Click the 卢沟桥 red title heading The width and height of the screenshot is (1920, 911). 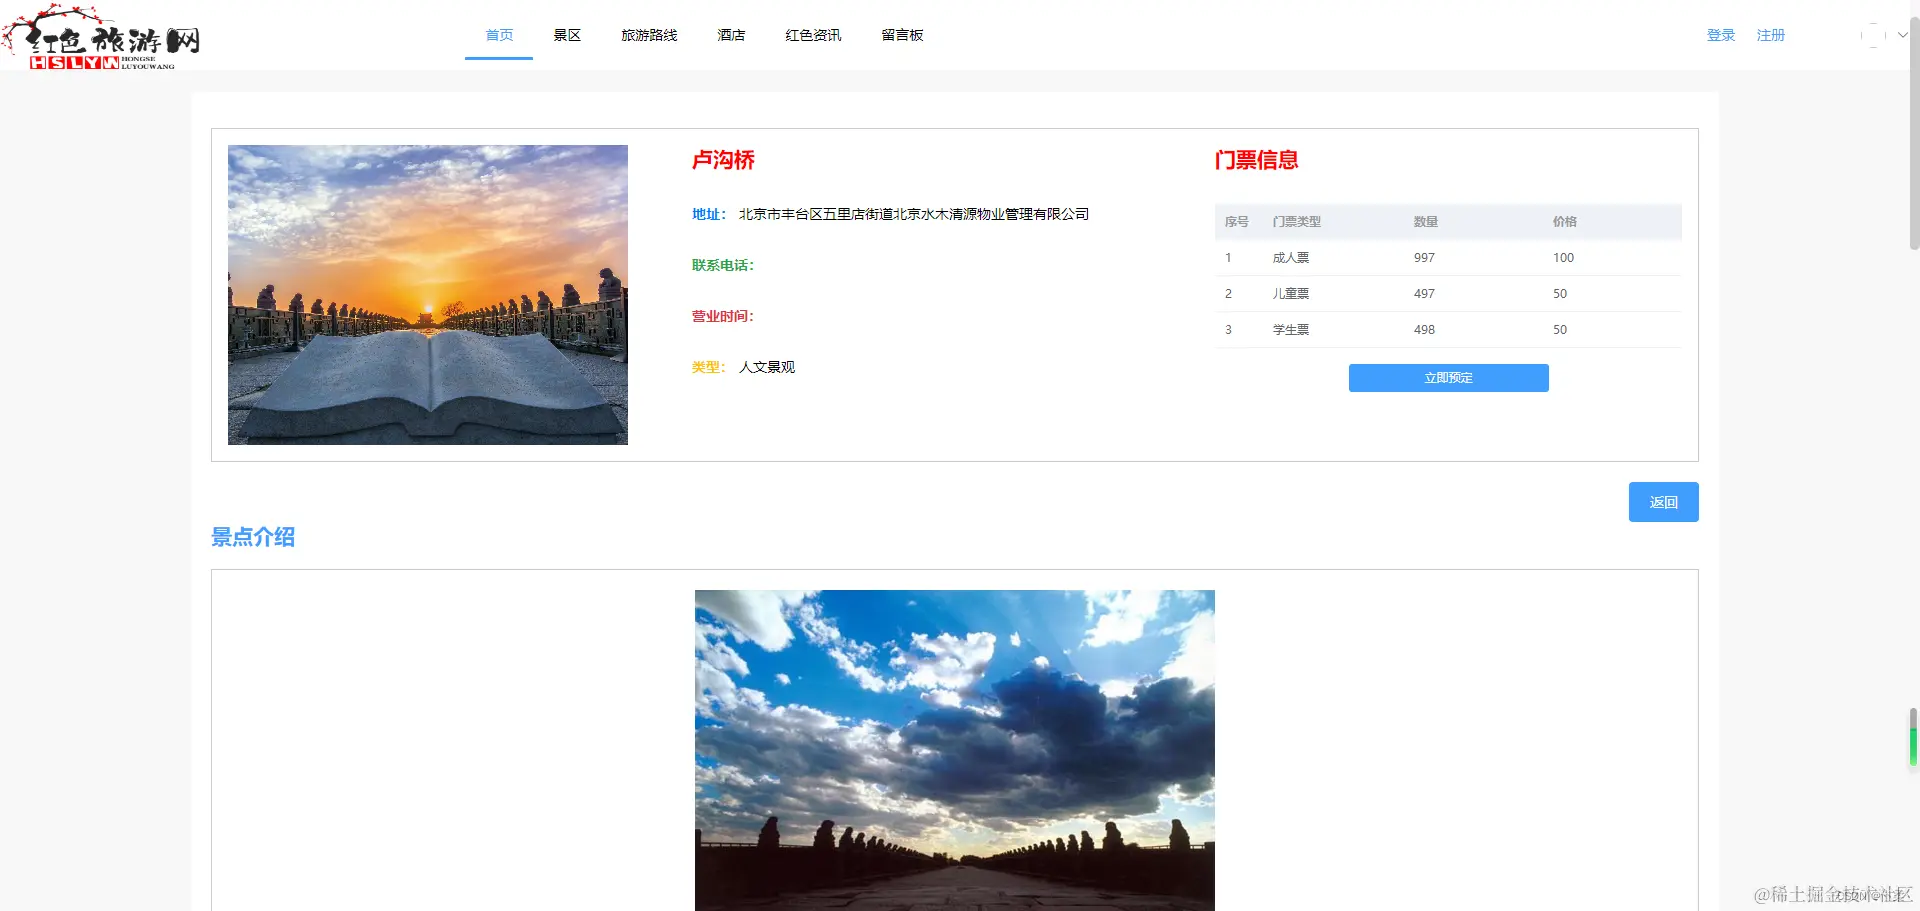point(722,160)
